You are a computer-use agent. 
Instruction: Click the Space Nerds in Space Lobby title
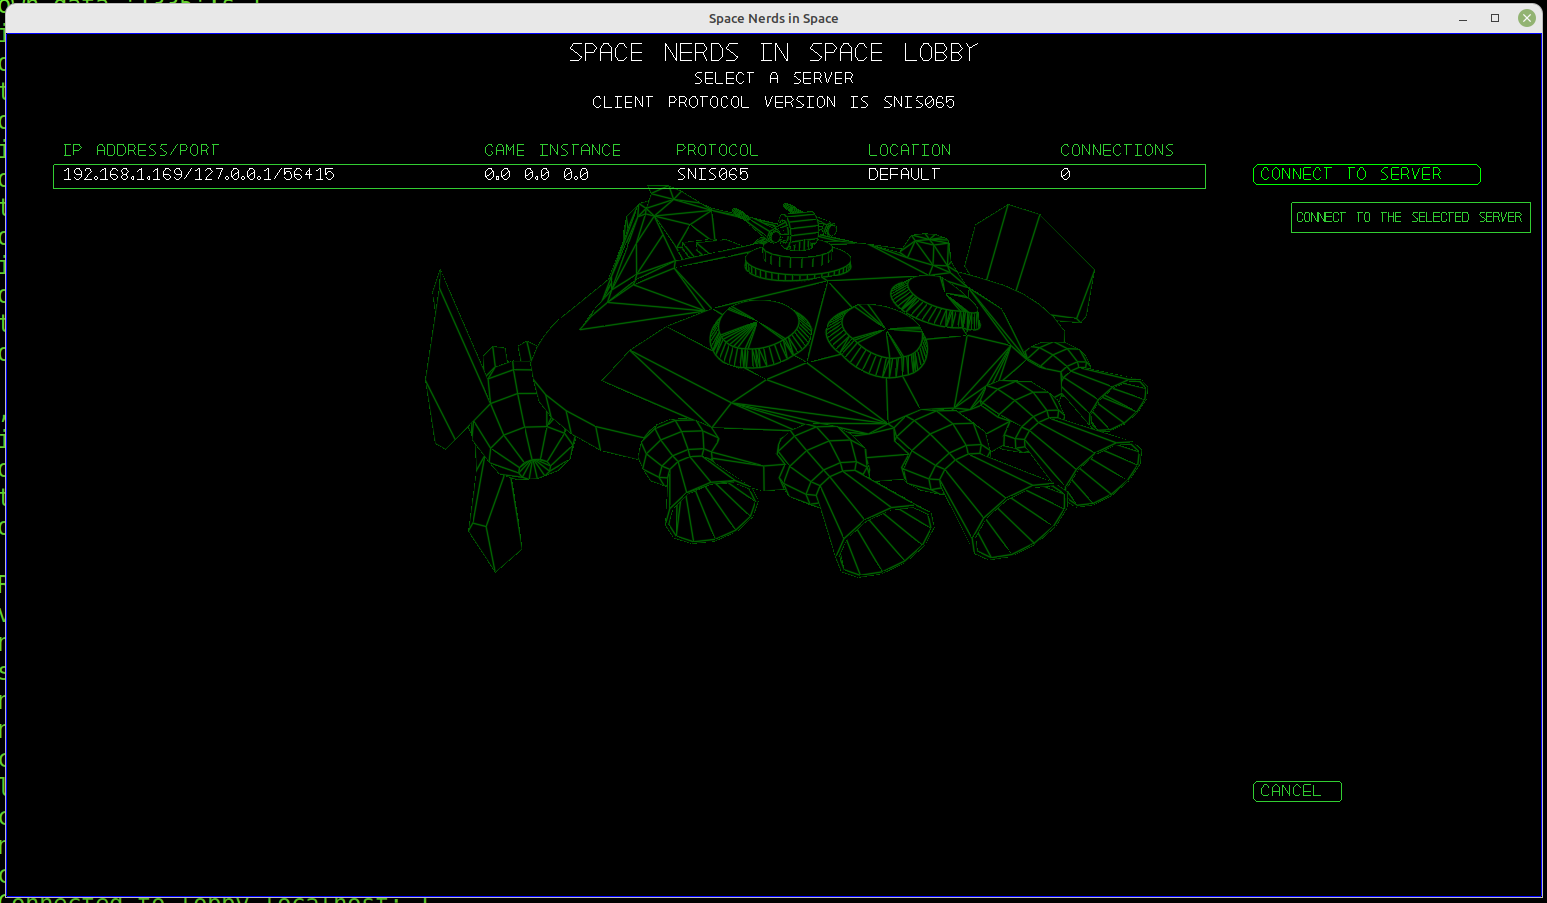(773, 53)
